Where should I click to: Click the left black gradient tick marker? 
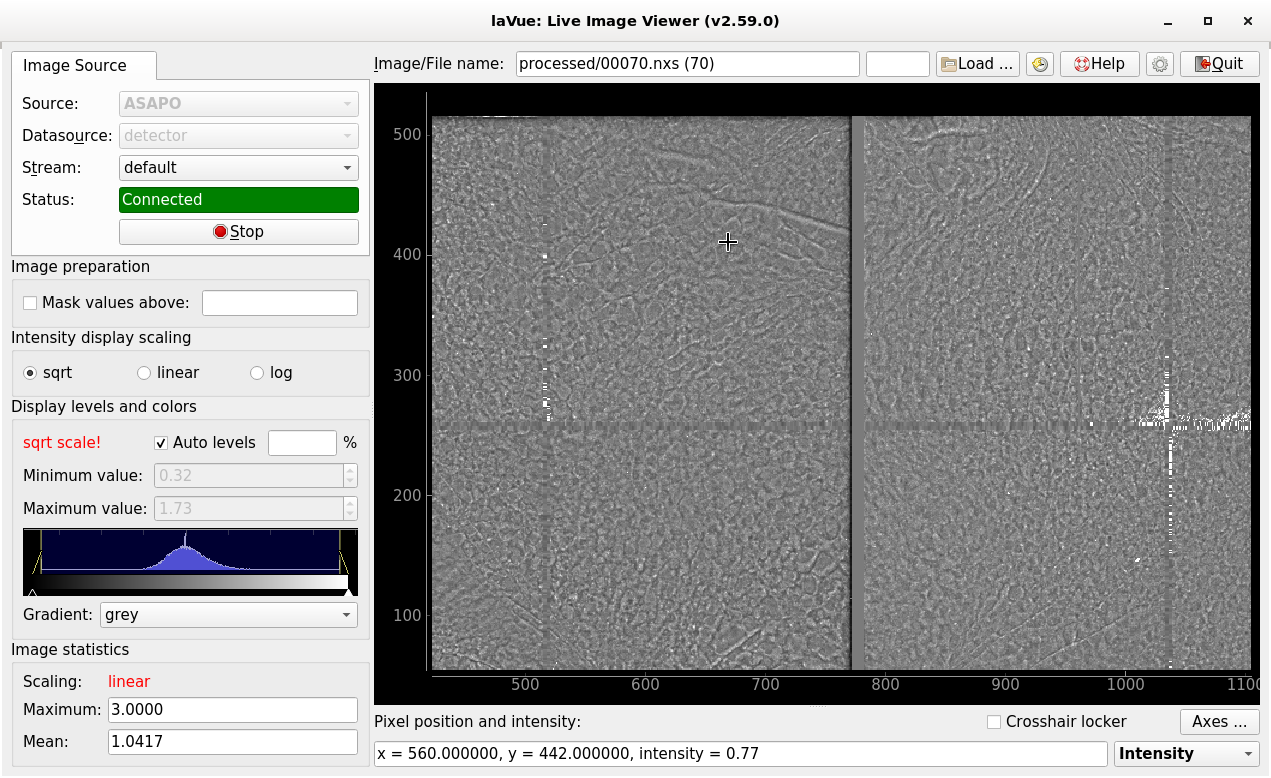point(33,592)
